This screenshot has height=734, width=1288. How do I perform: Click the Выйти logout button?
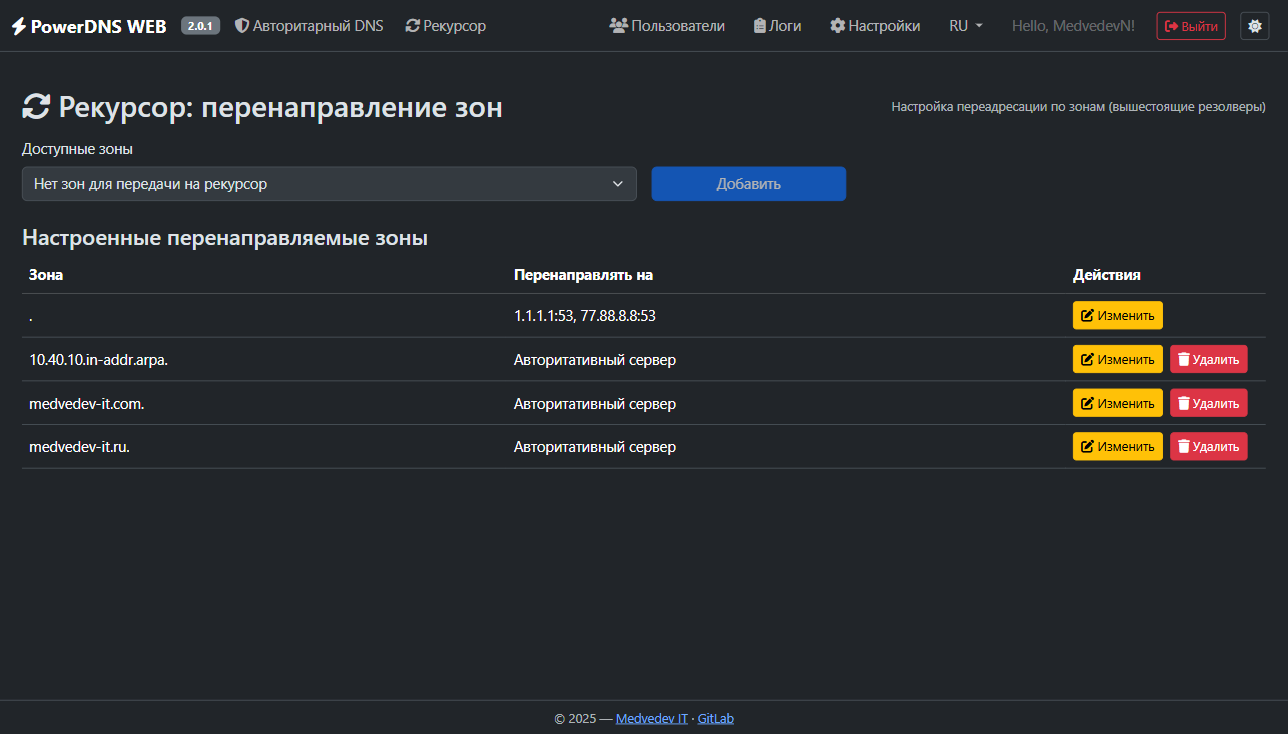coord(1190,26)
